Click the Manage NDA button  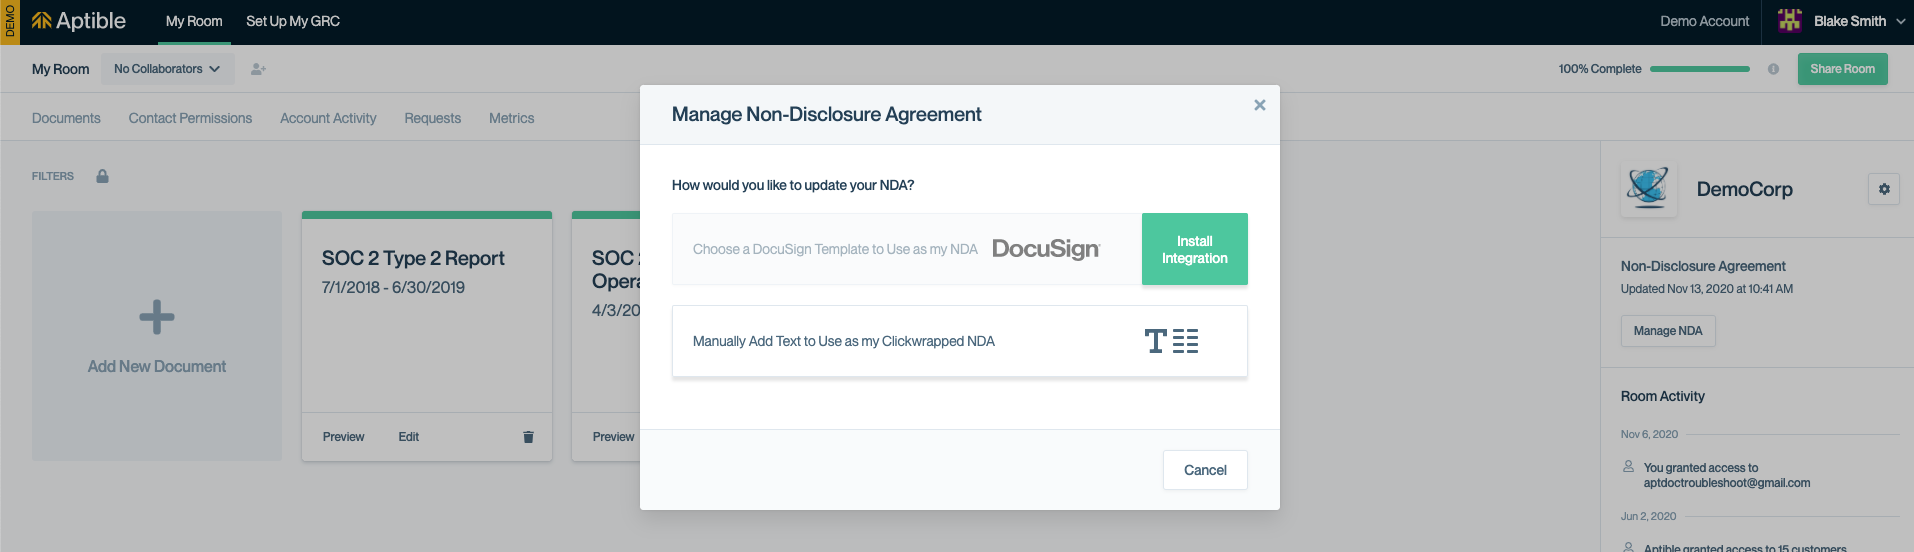click(1668, 331)
